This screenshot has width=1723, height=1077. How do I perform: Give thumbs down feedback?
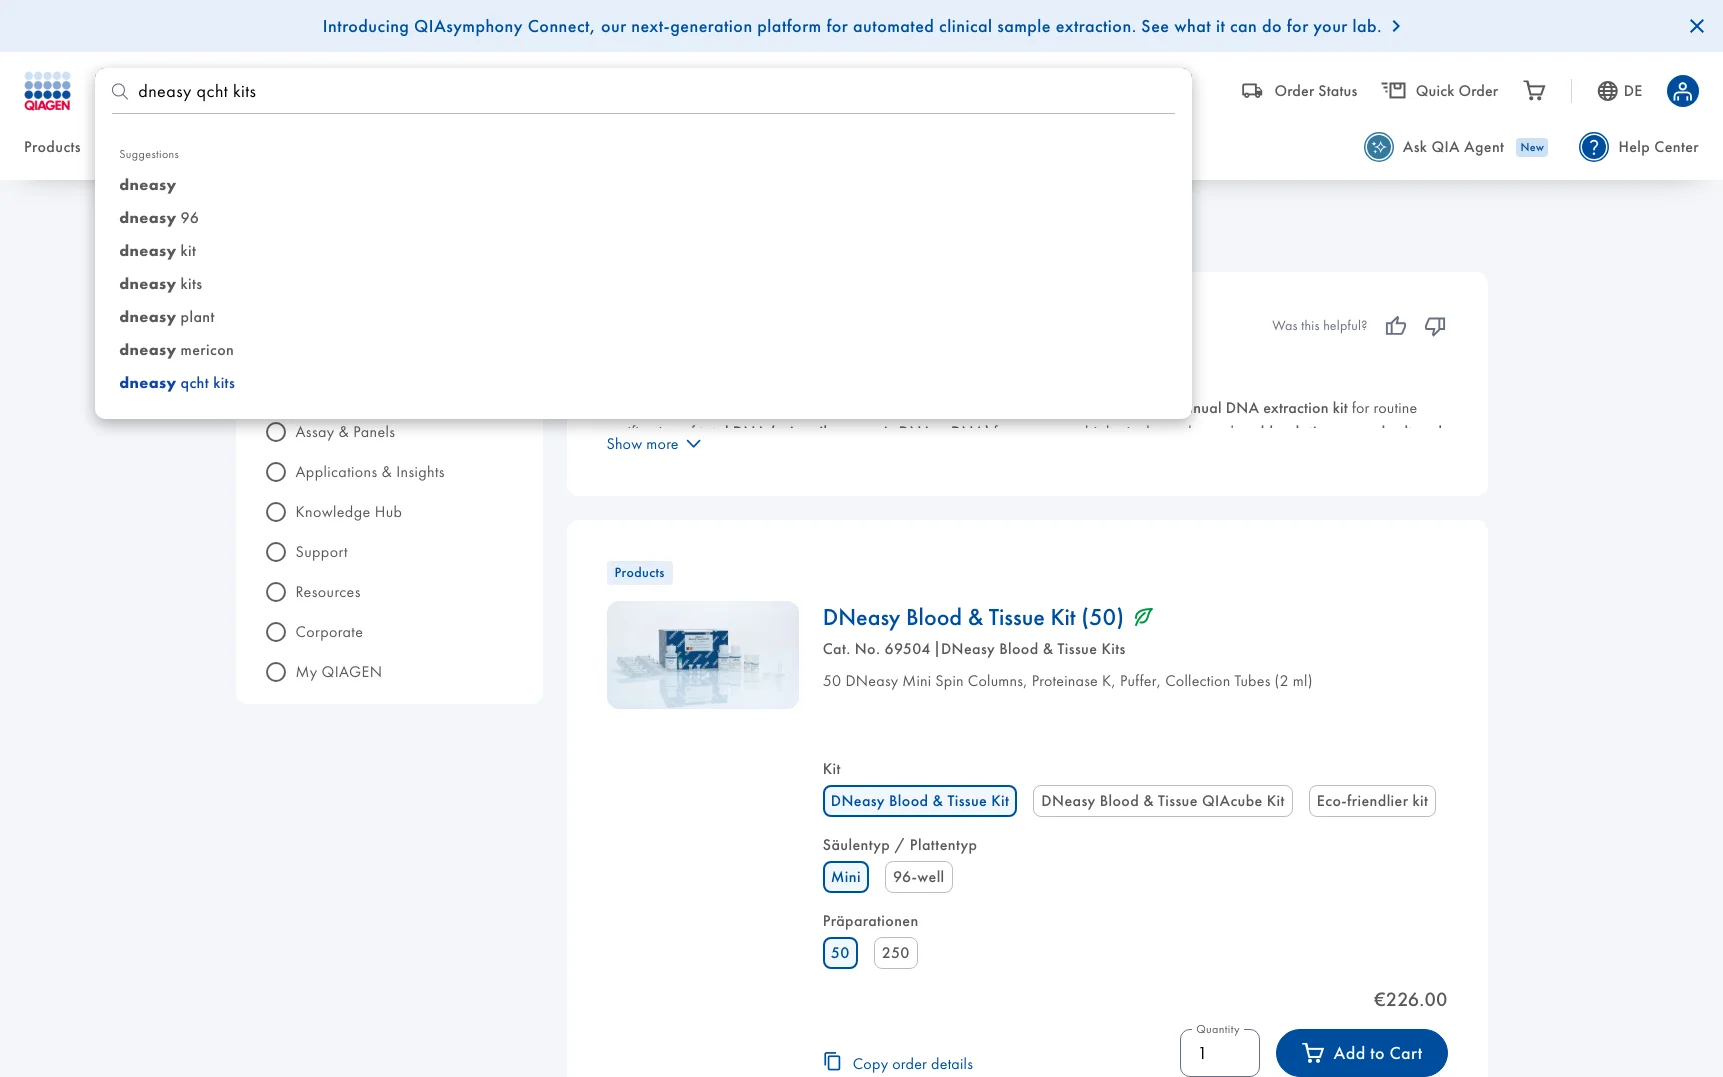coord(1435,326)
